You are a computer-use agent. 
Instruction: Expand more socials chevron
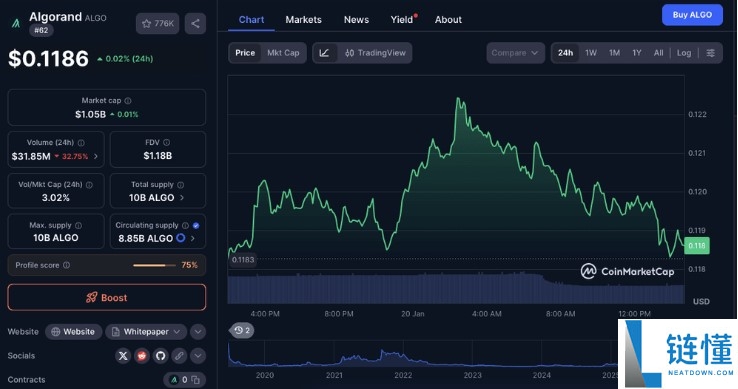tap(198, 356)
